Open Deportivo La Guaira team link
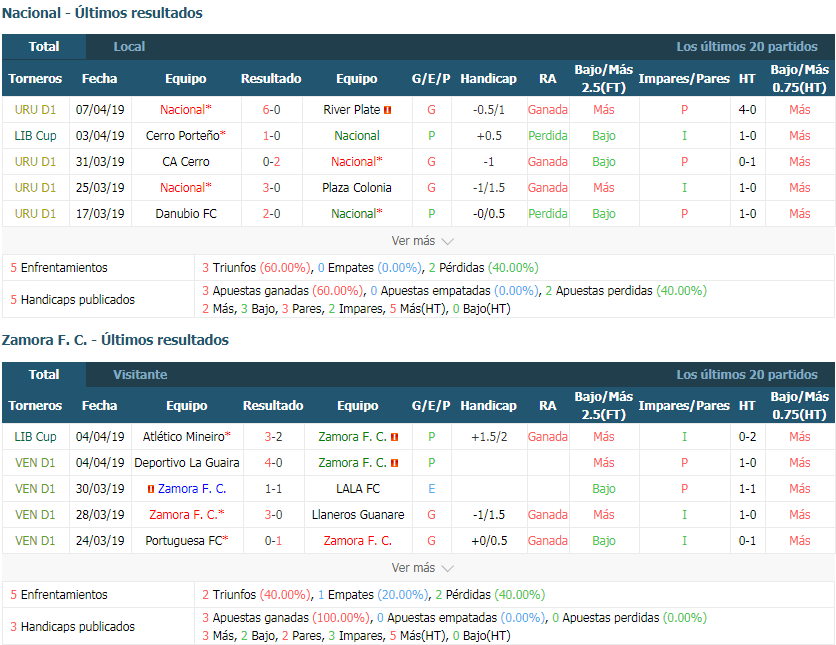The image size is (836, 645). pos(187,463)
